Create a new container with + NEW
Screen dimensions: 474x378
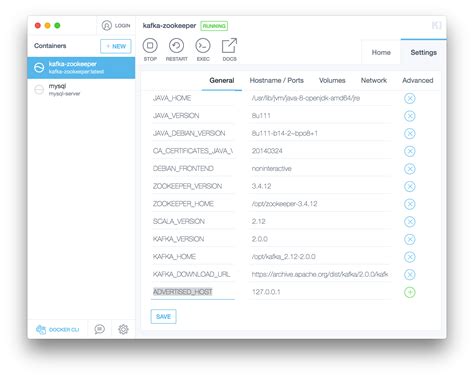click(x=116, y=46)
